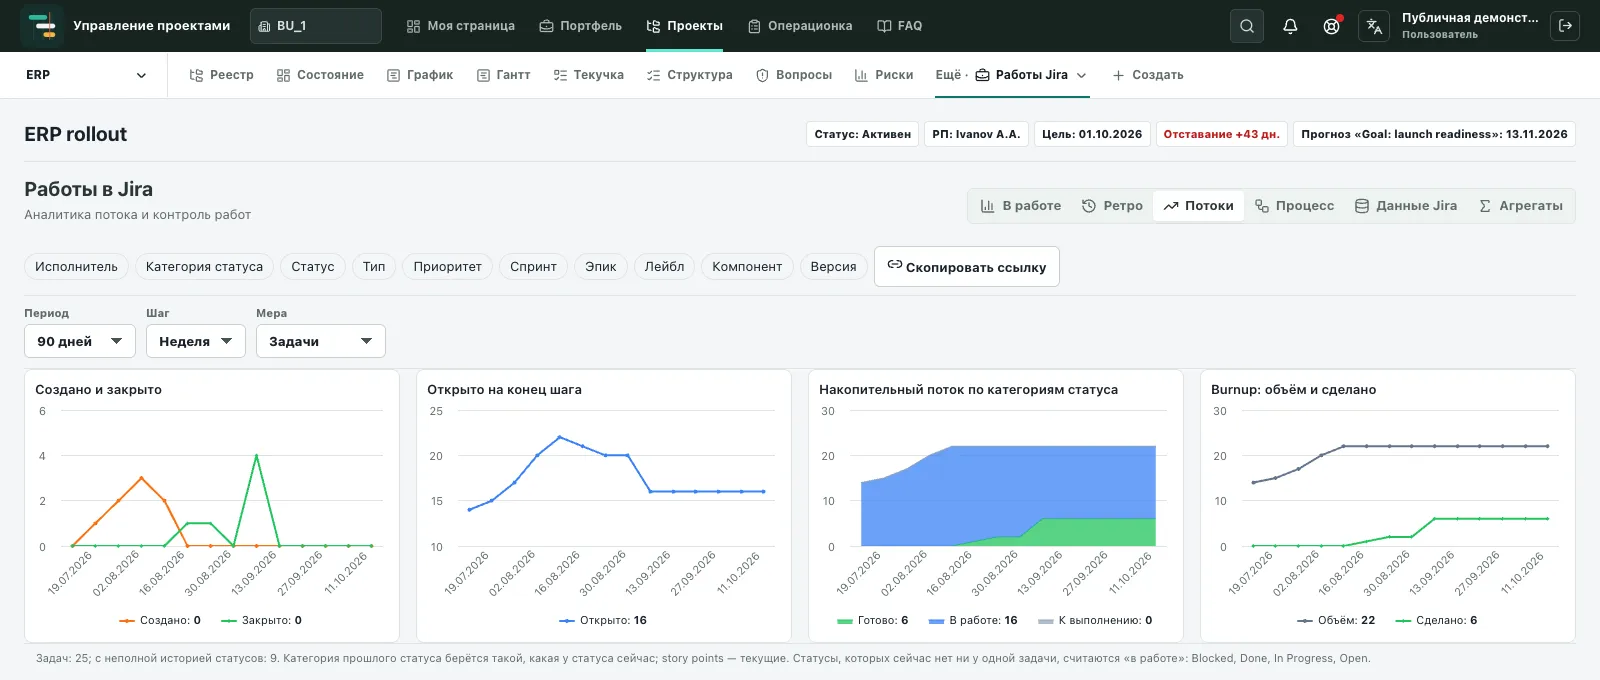Select the Агрегаты view
The width and height of the screenshot is (1600, 680).
coord(1521,206)
